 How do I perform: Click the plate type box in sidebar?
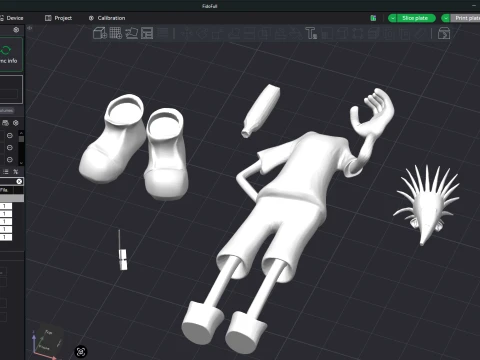point(11,89)
